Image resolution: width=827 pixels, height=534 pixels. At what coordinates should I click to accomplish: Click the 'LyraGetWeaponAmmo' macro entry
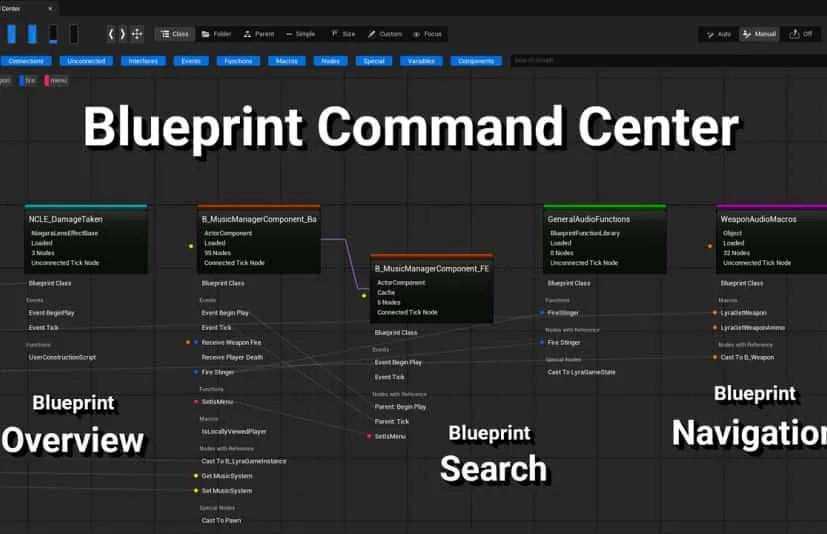[752, 328]
